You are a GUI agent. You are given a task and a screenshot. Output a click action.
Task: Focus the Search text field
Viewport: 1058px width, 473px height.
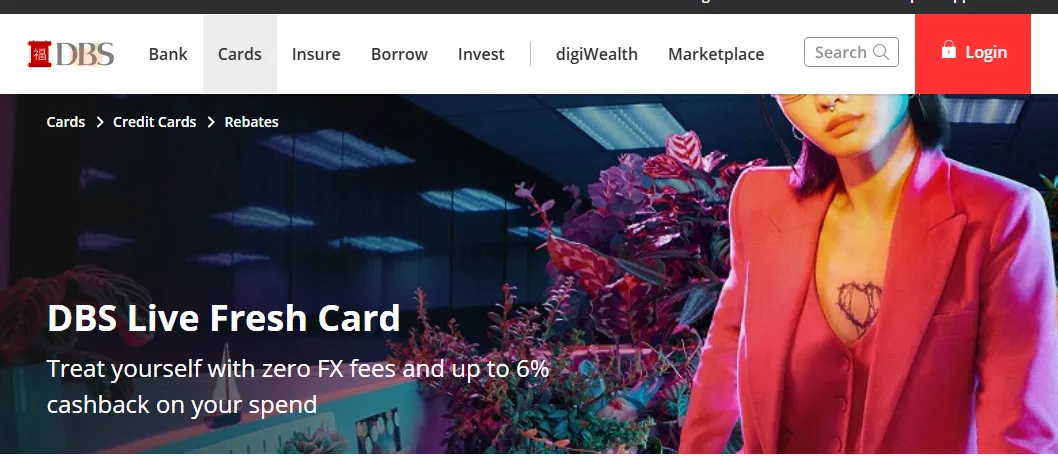851,52
